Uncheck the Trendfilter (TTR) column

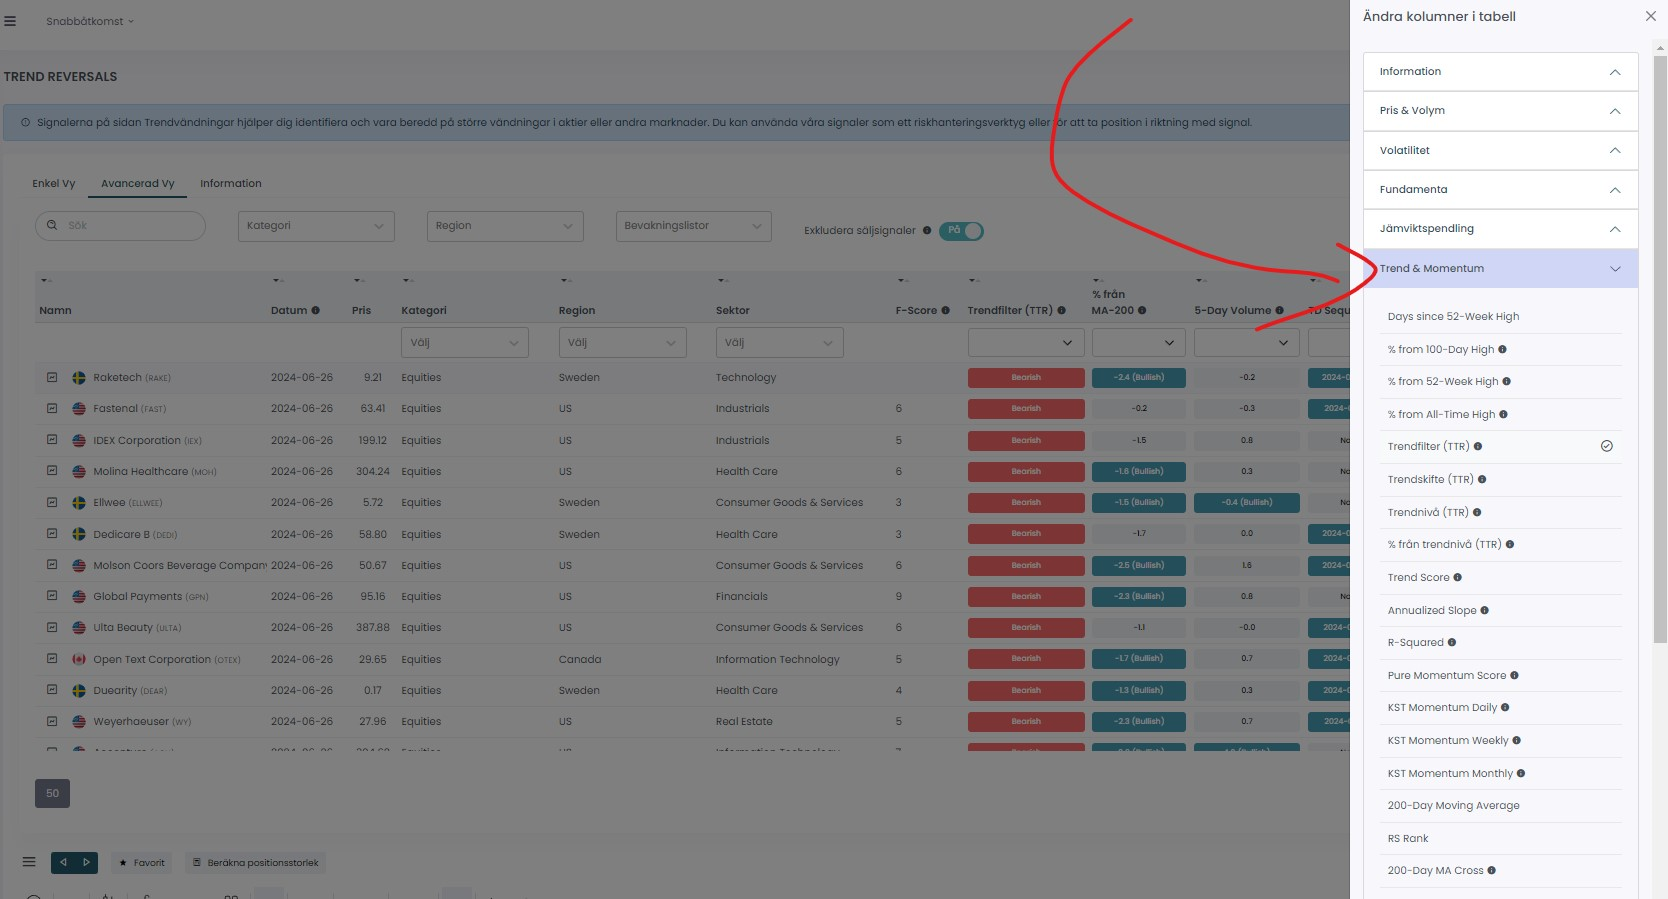point(1606,446)
